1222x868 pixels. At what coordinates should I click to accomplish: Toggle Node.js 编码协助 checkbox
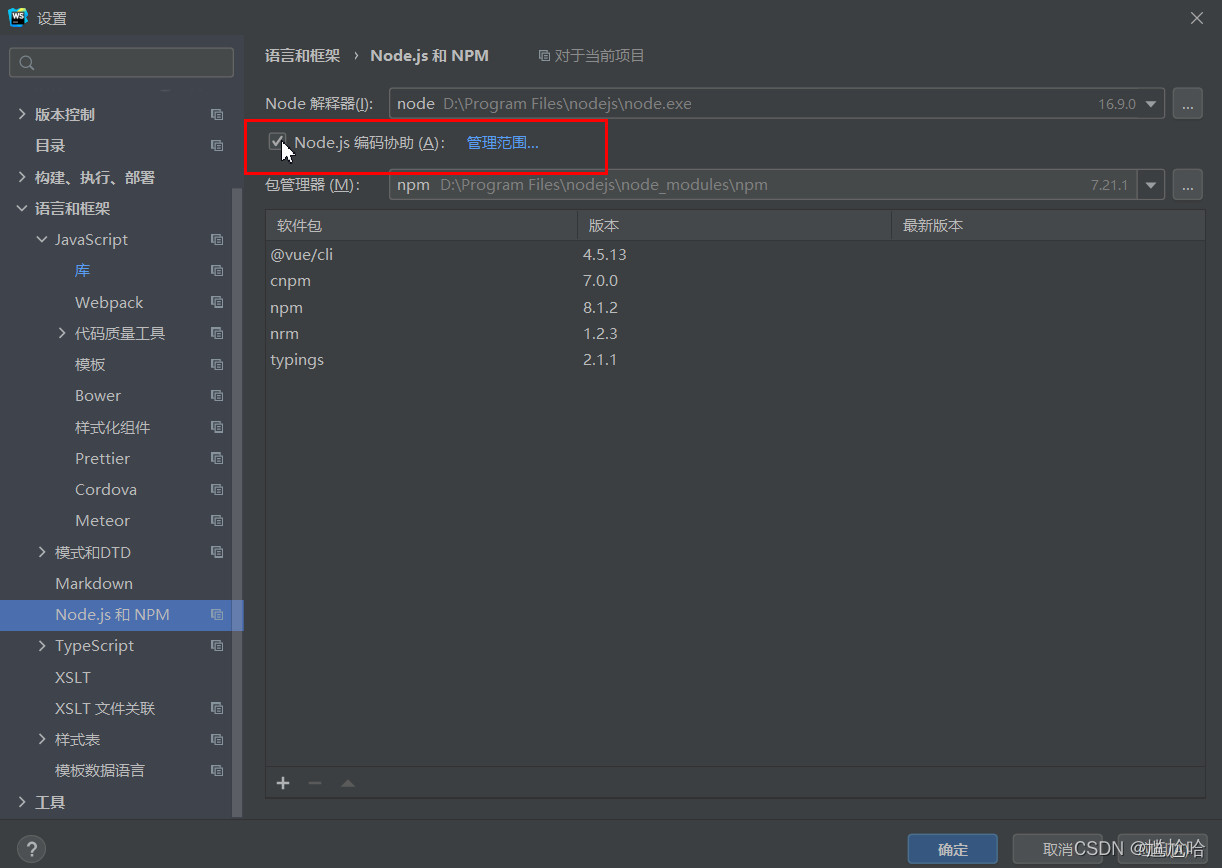pyautogui.click(x=277, y=142)
